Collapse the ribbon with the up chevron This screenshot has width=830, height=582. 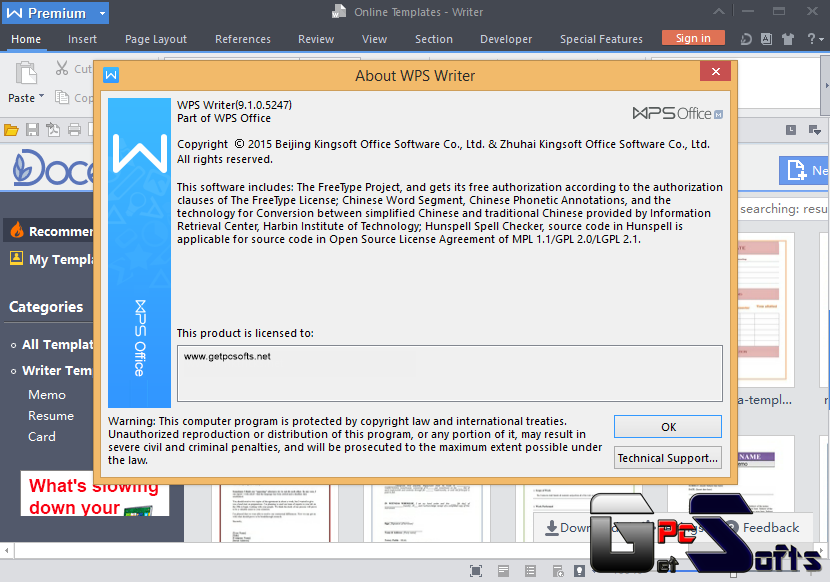pos(719,11)
